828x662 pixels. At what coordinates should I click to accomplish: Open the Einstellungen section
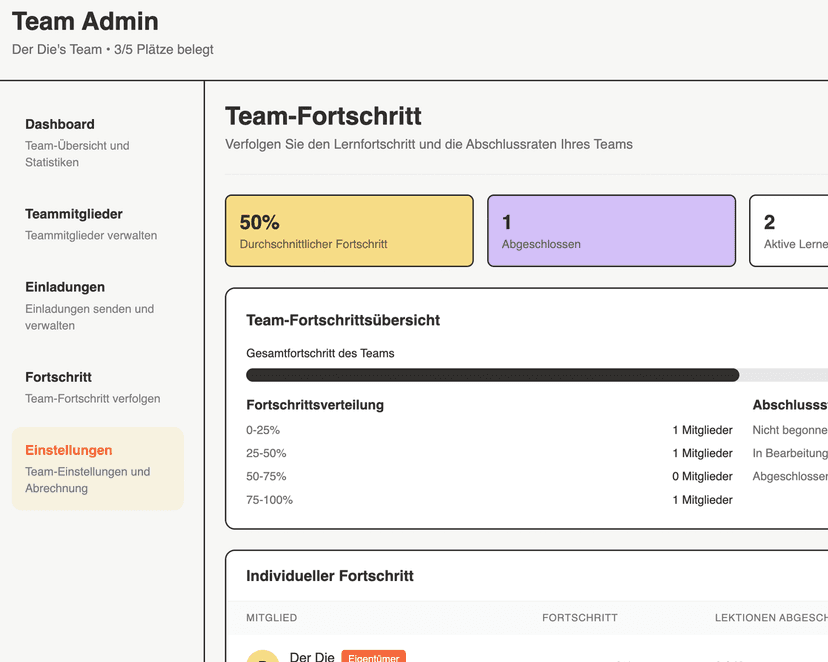(69, 450)
